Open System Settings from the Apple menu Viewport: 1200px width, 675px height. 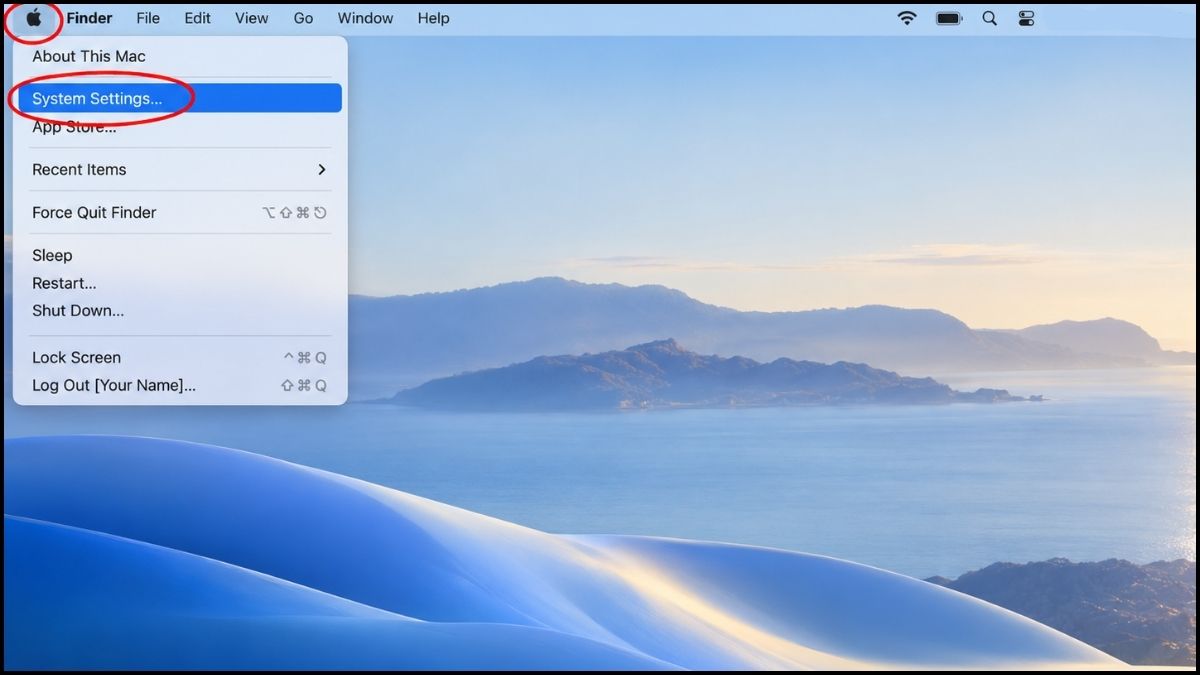pos(180,98)
